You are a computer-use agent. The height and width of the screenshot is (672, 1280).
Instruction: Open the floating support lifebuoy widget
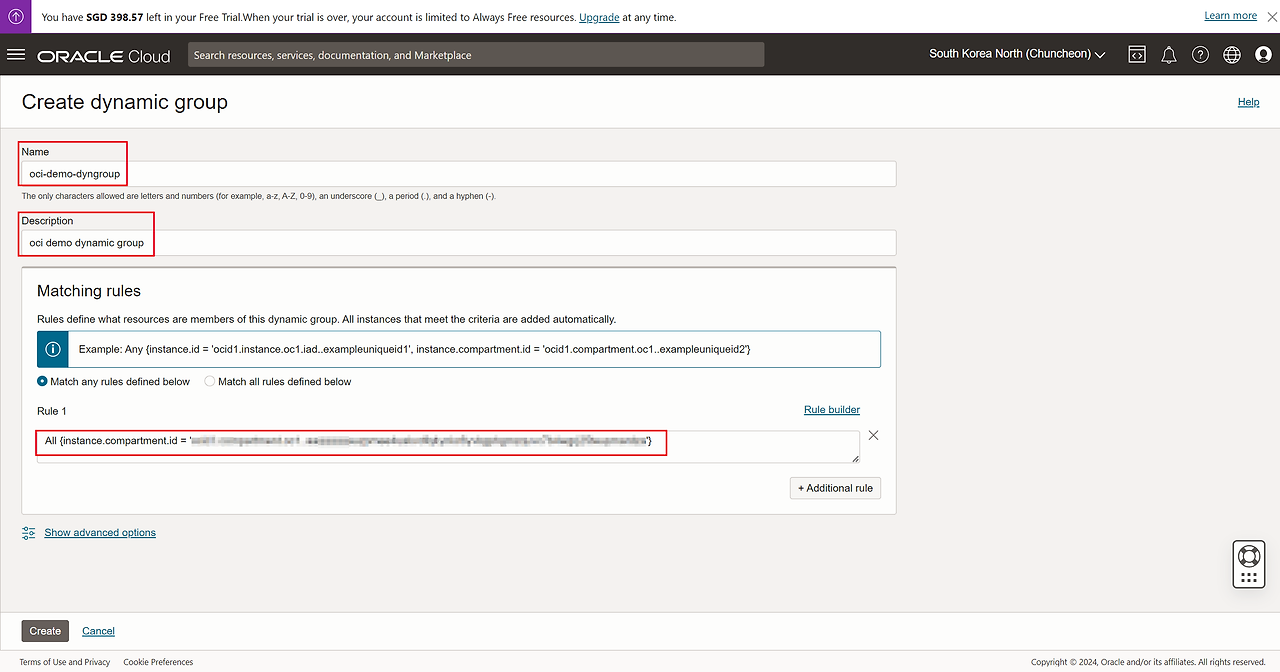(1248, 556)
